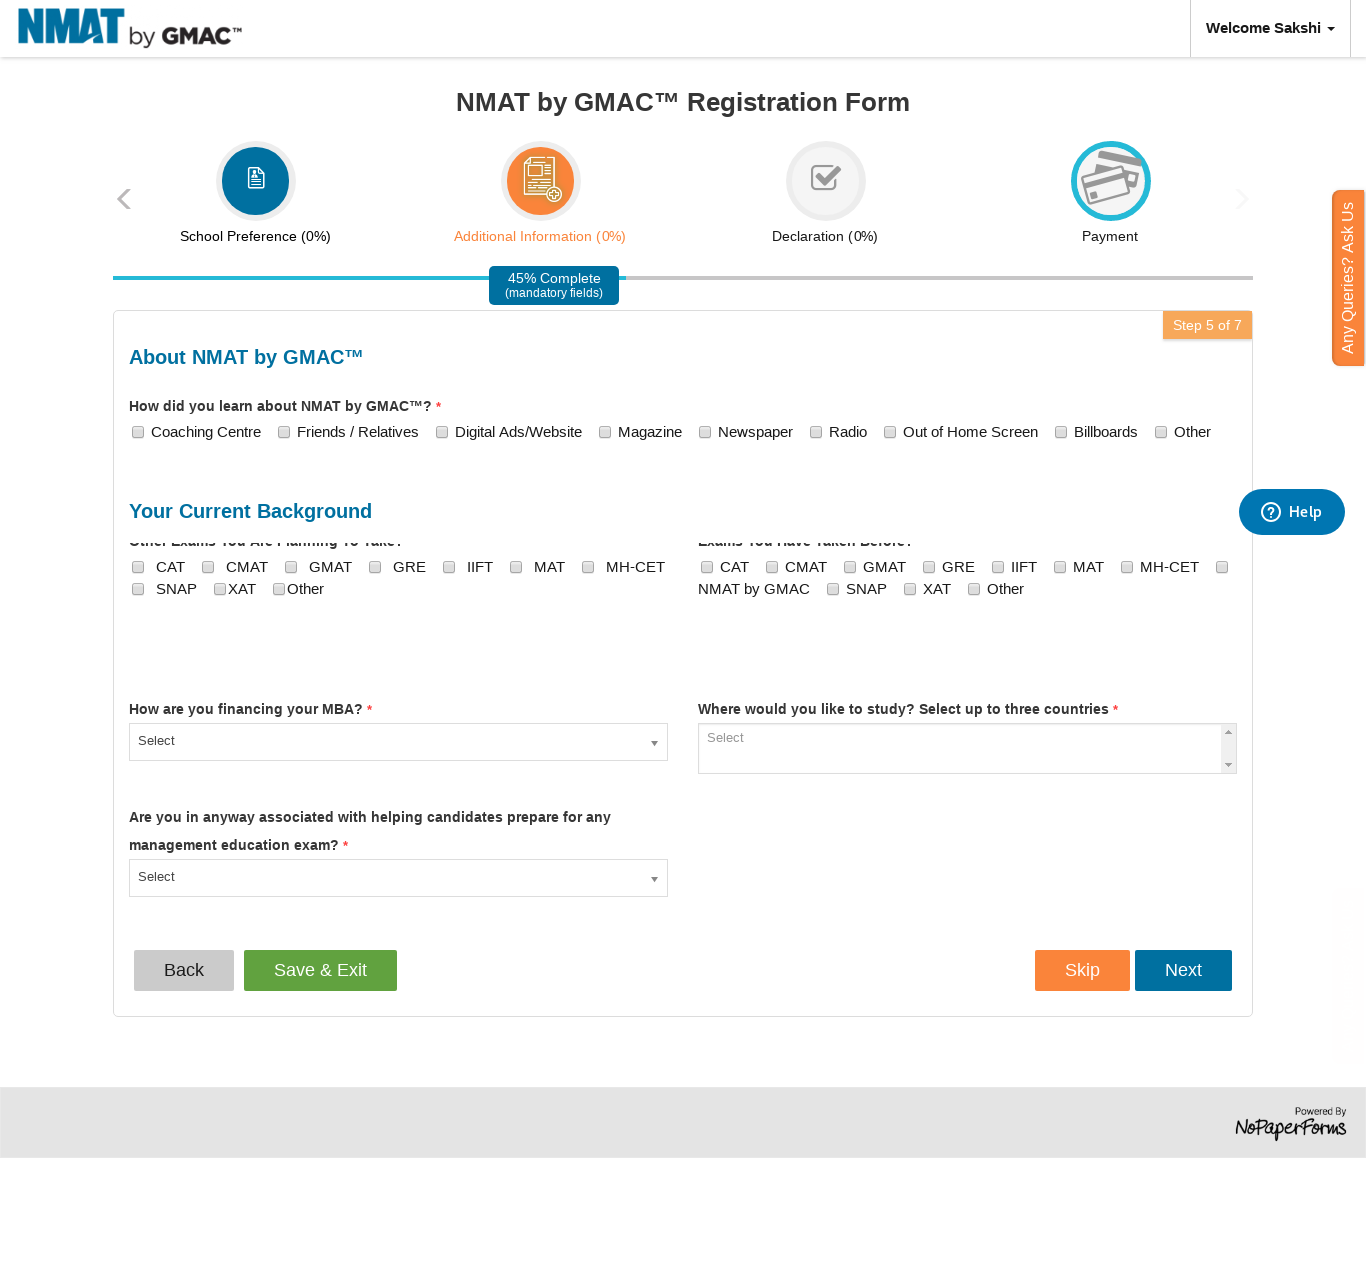Click the Declaration checkmark icon
This screenshot has width=1366, height=1281.
(x=825, y=181)
